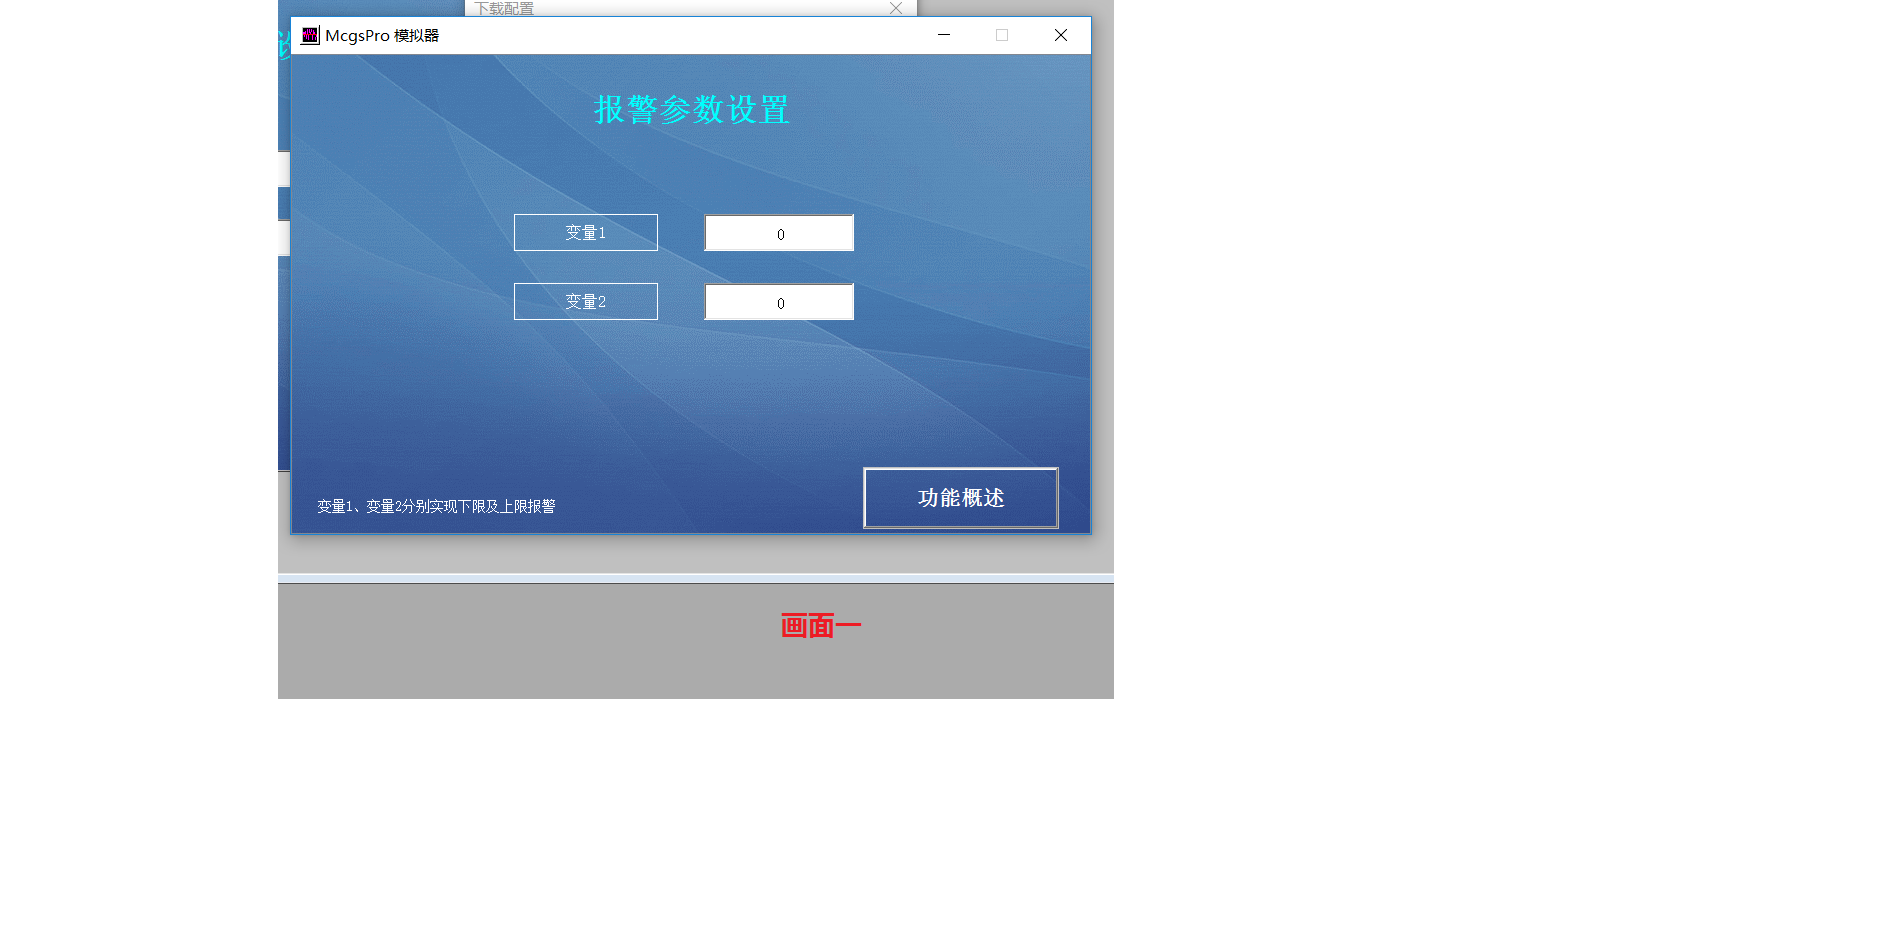Viewport: 1900px width, 941px height.
Task: Click the greyed-out maximize button
Action: (1001, 35)
